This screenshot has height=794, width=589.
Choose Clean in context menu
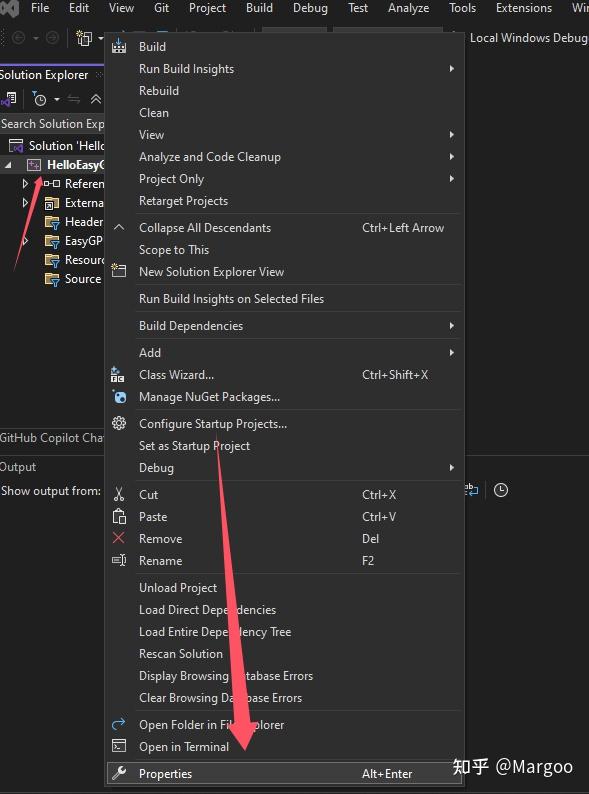click(x=153, y=112)
